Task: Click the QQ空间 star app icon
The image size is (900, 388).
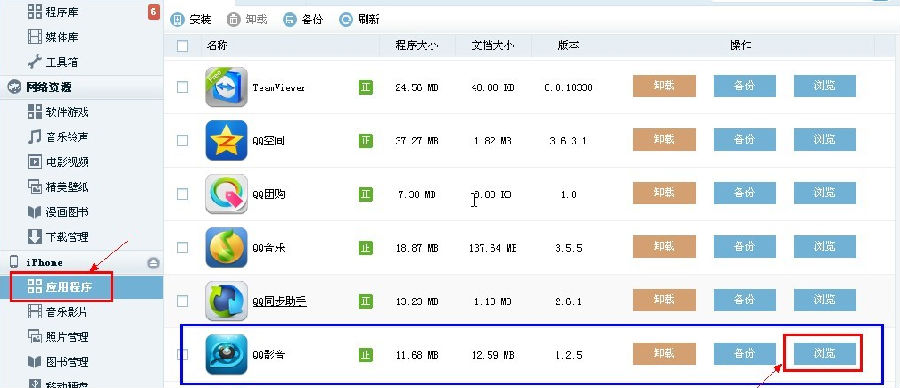Action: (226, 140)
